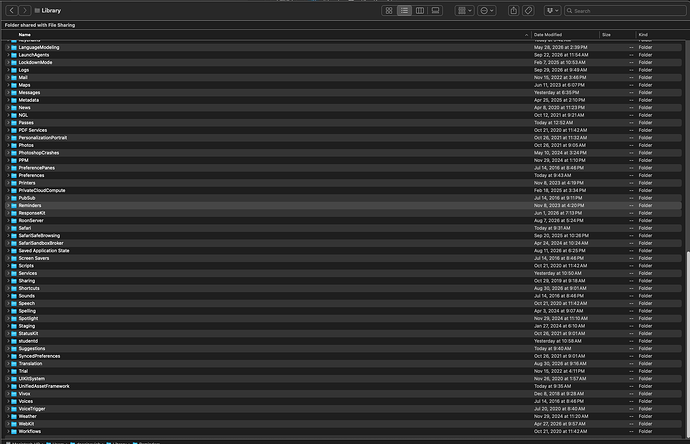690x444 pixels.
Task: Expand the Safari folder
Action: [x=8, y=228]
